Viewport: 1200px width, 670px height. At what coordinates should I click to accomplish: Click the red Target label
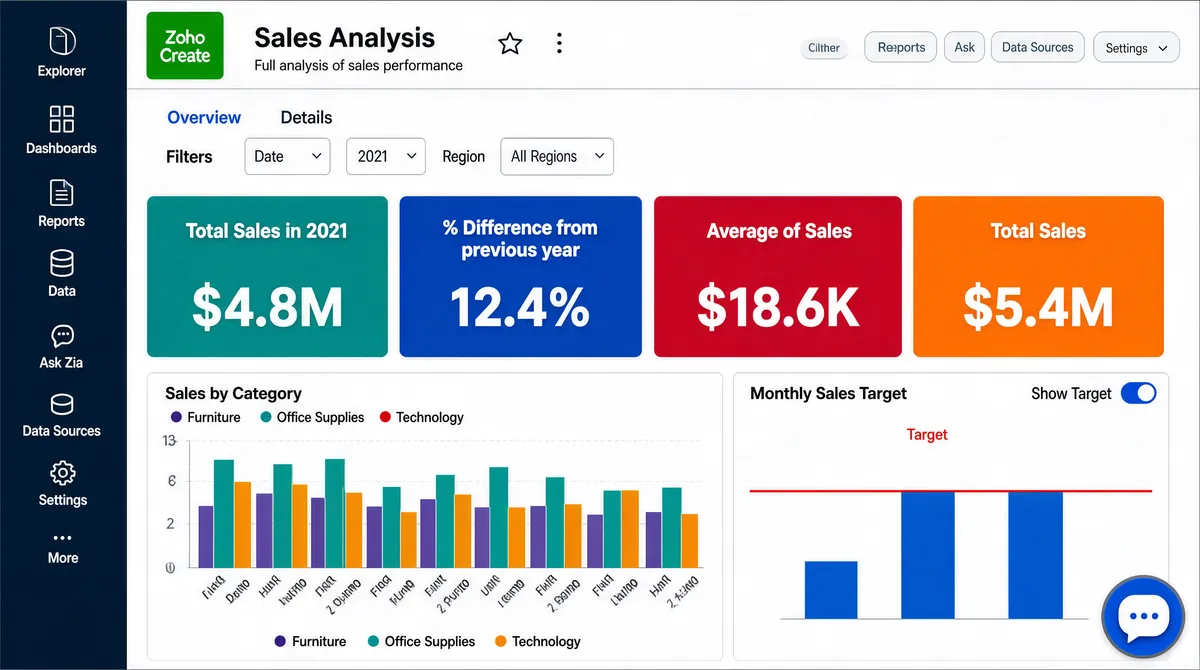point(927,434)
